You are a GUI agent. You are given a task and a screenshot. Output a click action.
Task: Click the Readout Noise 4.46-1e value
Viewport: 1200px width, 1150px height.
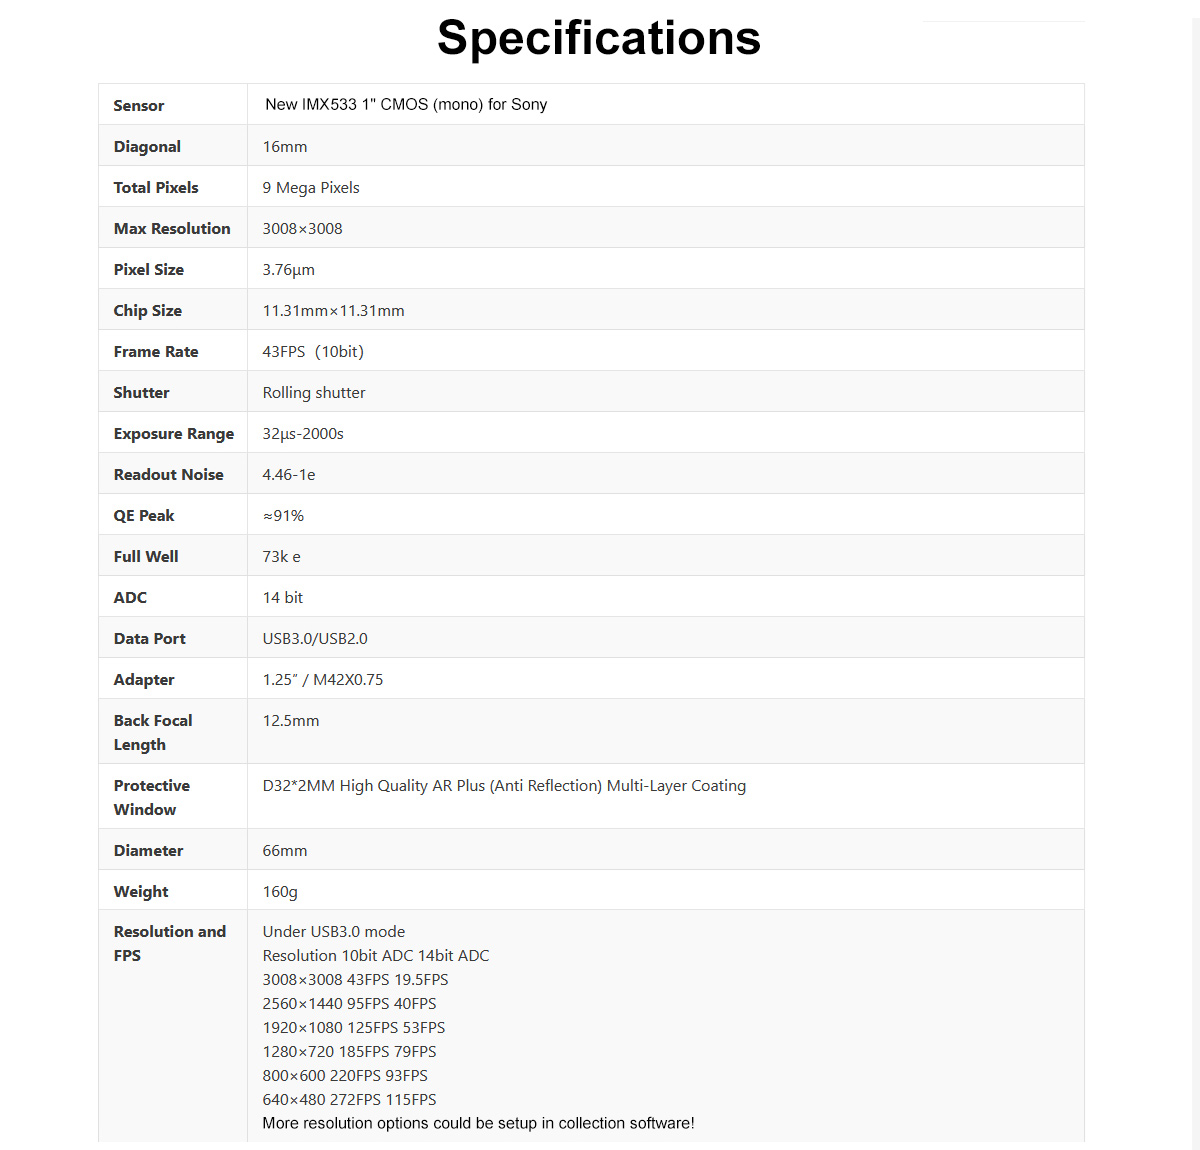pyautogui.click(x=289, y=475)
